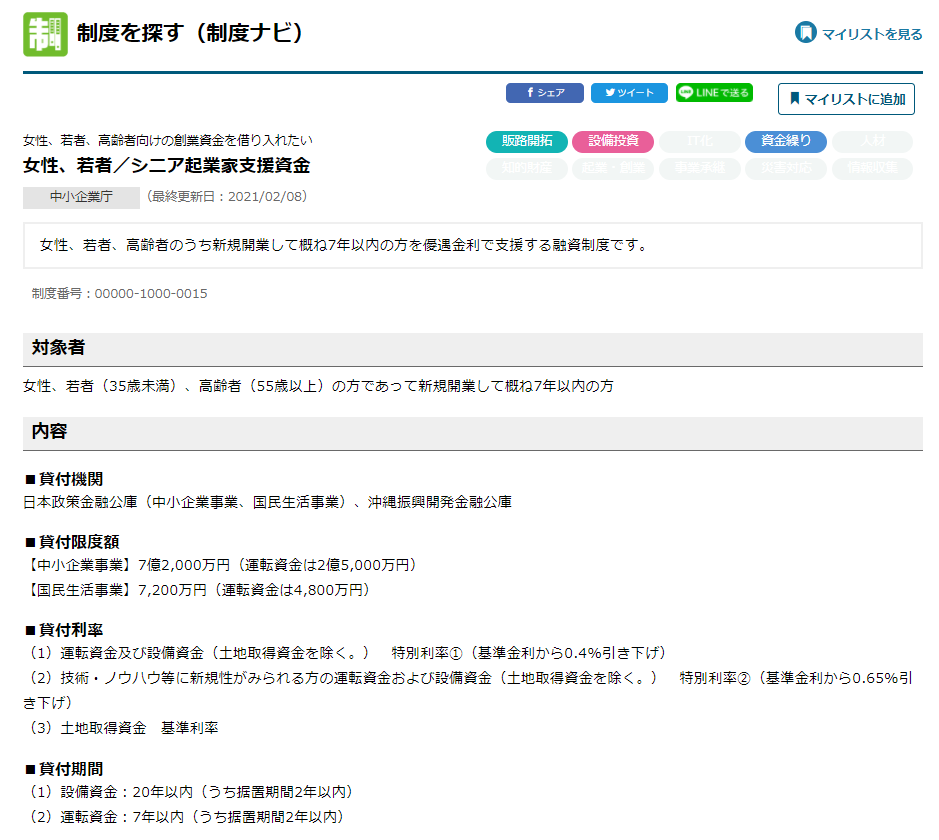
Task: Select the 人材 tag
Action: [x=871, y=142]
